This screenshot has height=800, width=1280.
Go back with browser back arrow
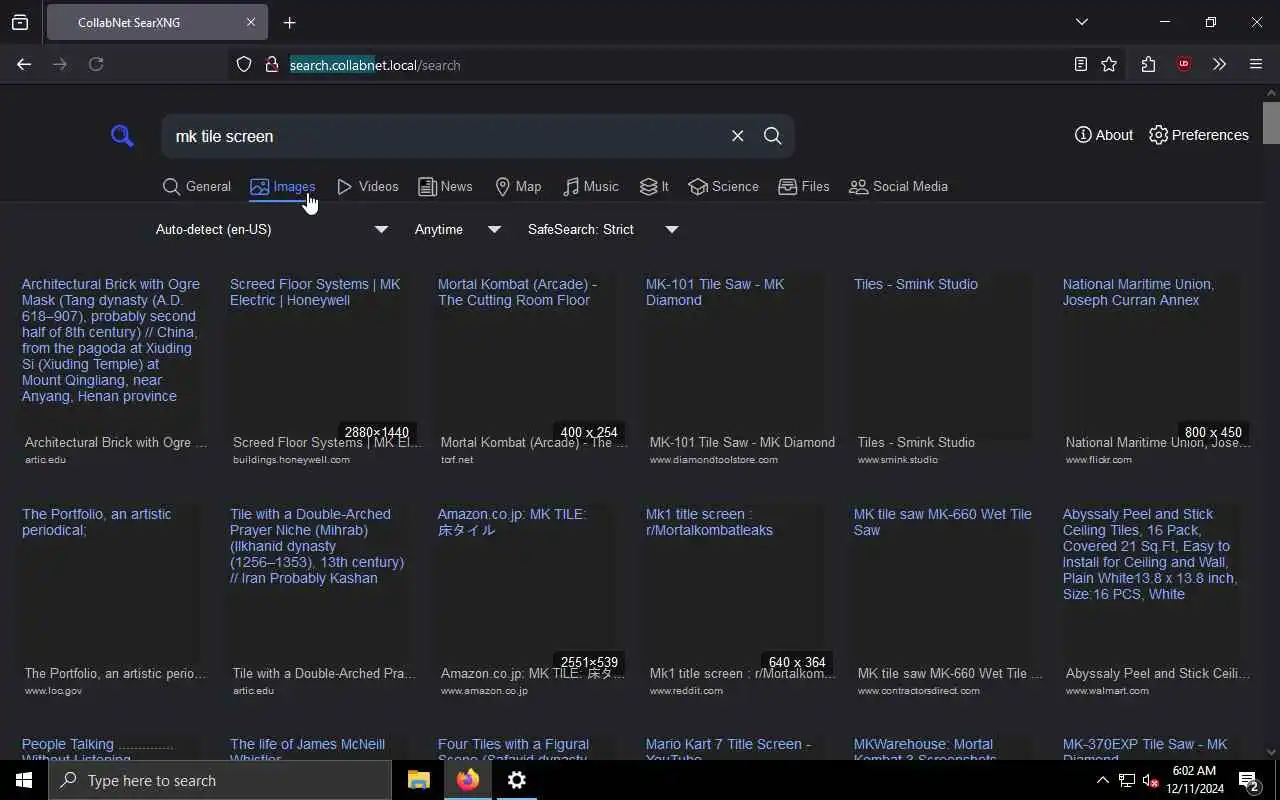[x=24, y=64]
